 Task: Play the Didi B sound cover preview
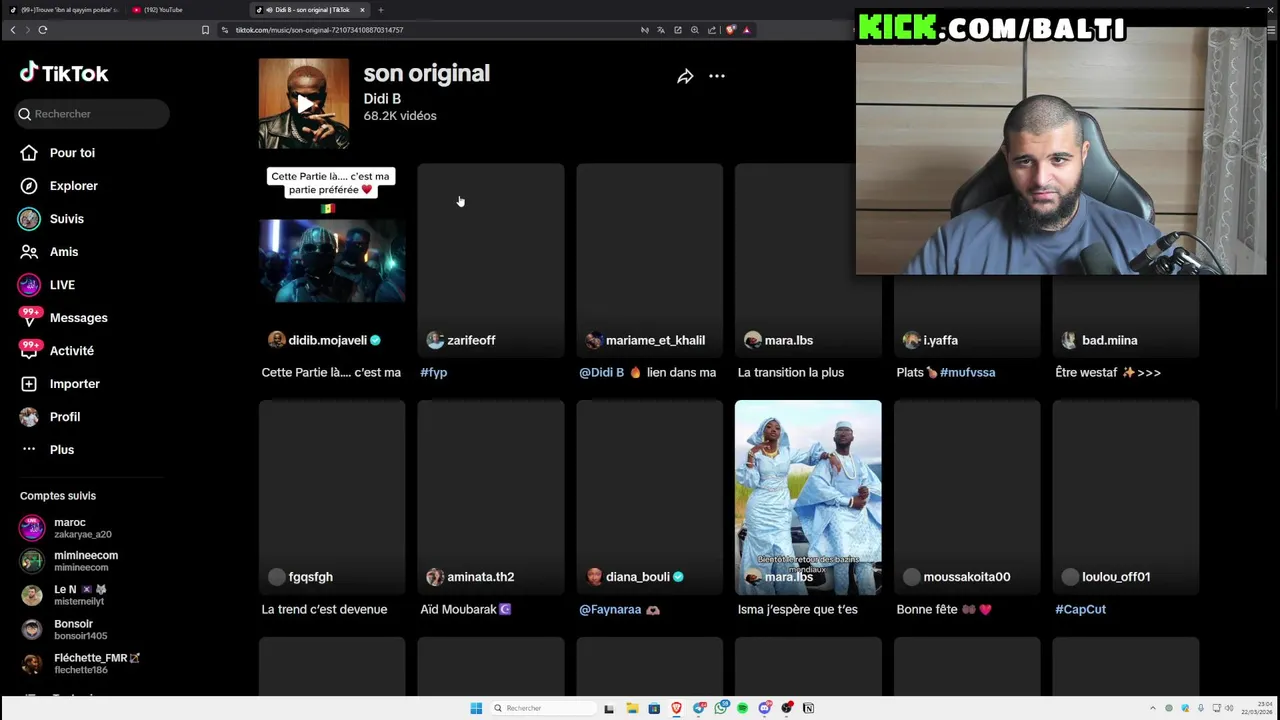point(304,104)
